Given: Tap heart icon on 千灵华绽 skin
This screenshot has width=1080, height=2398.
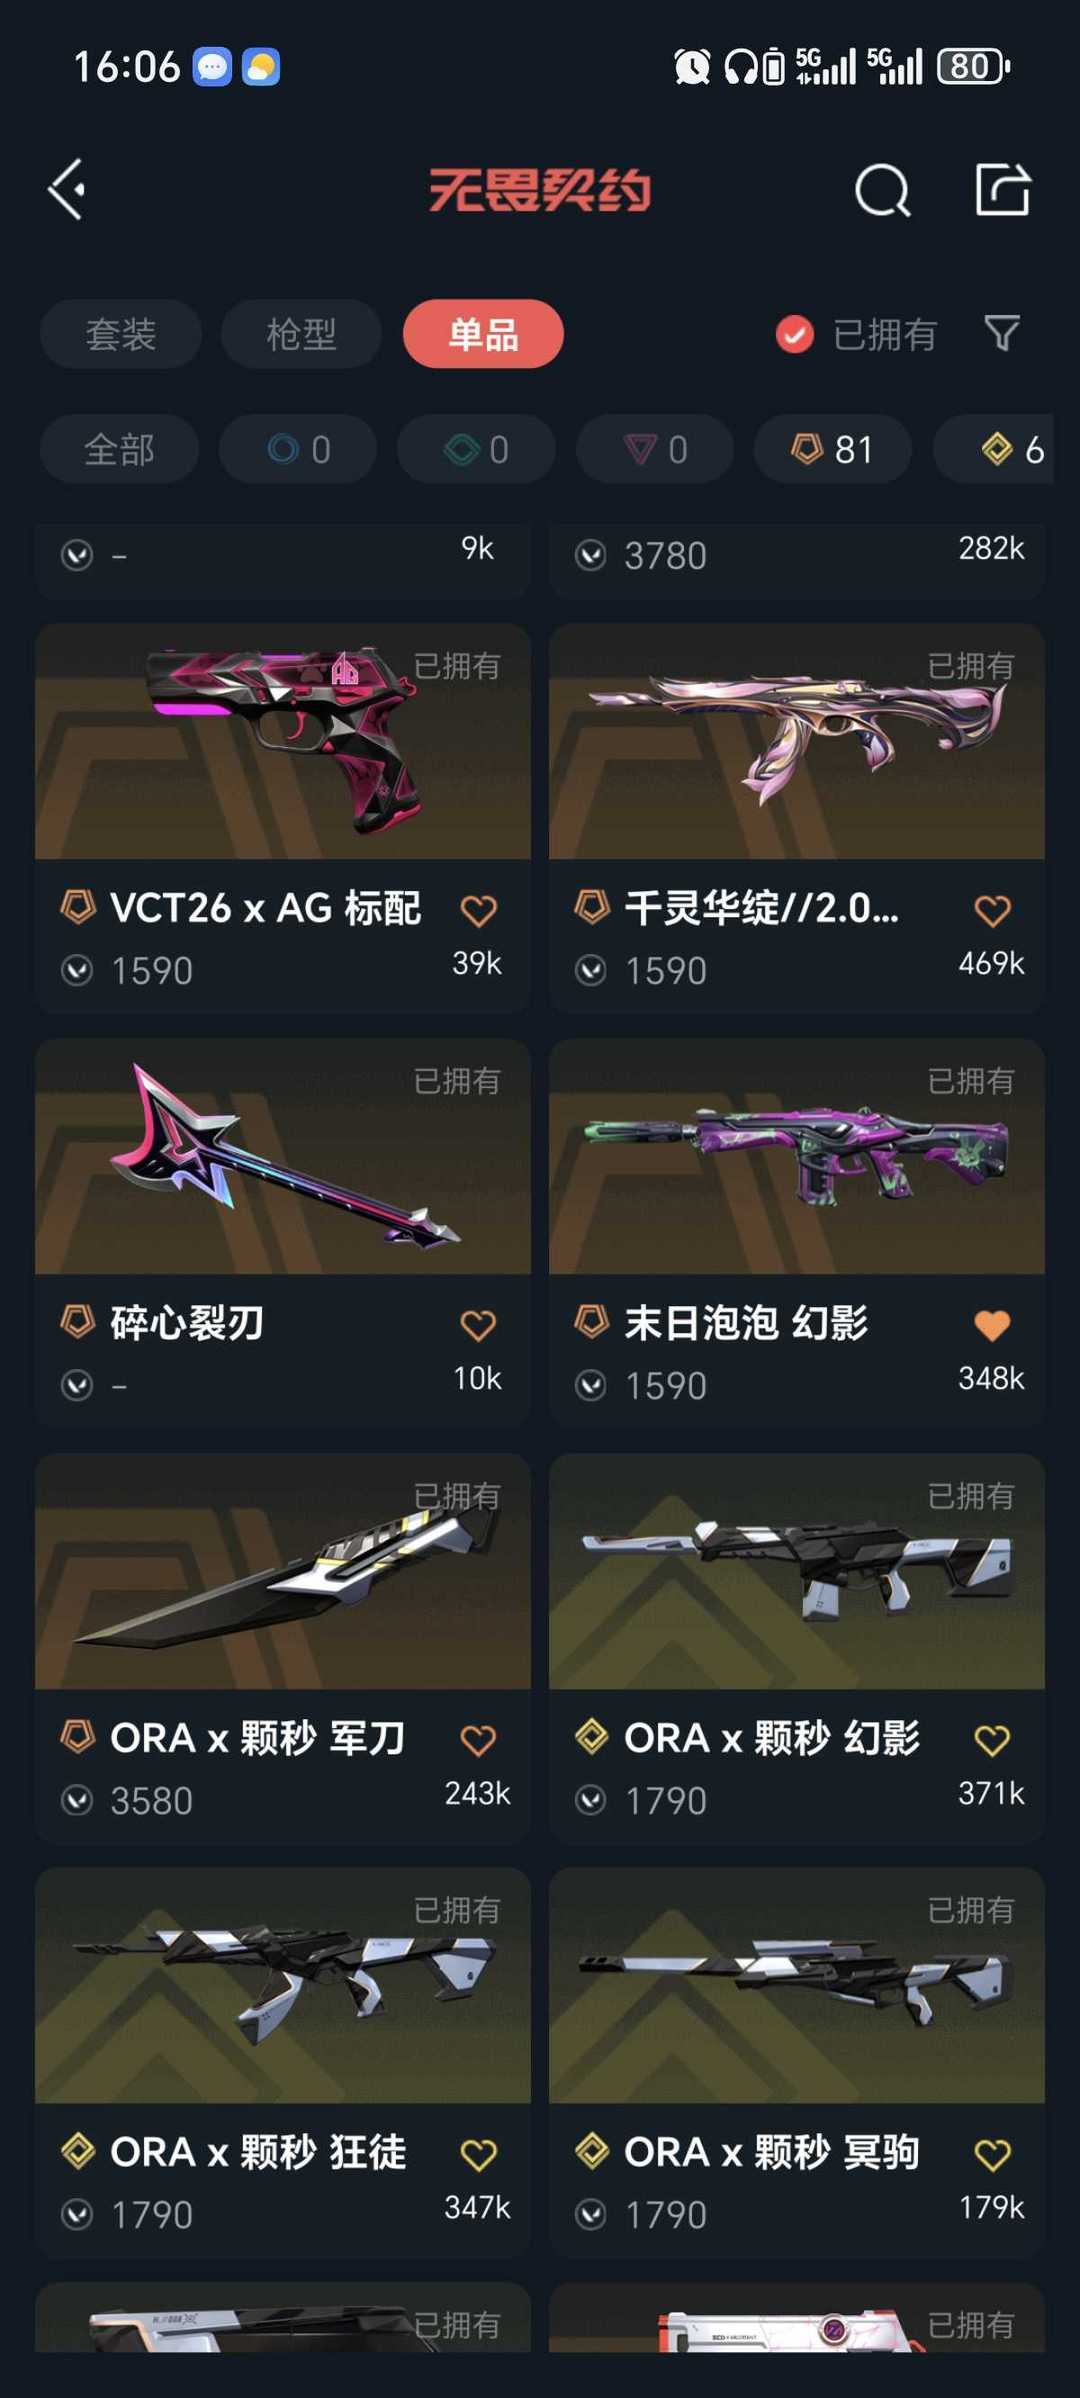Looking at the screenshot, I should [992, 910].
